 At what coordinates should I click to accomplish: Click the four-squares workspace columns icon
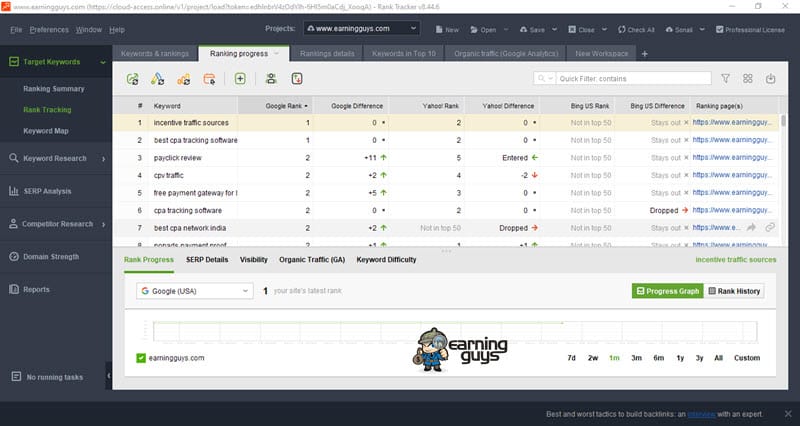(x=747, y=78)
